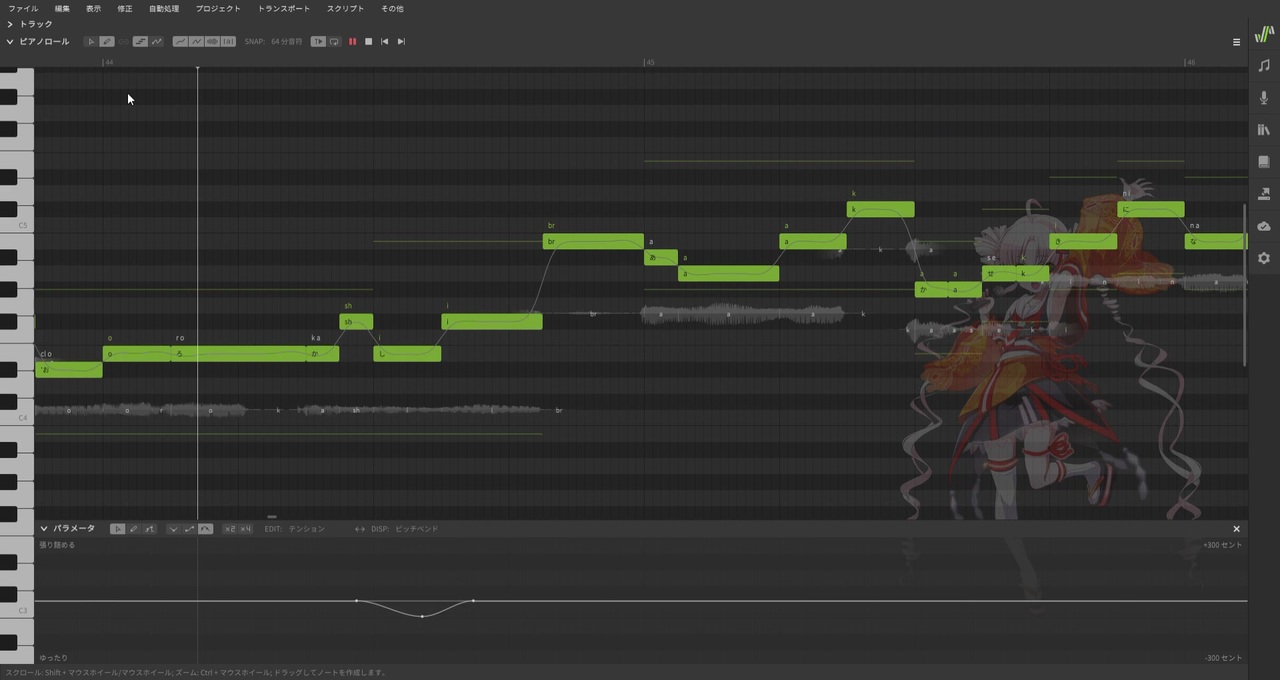Click the piano roll vertical scrollbar
The height and width of the screenshot is (680, 1280).
(1245, 285)
